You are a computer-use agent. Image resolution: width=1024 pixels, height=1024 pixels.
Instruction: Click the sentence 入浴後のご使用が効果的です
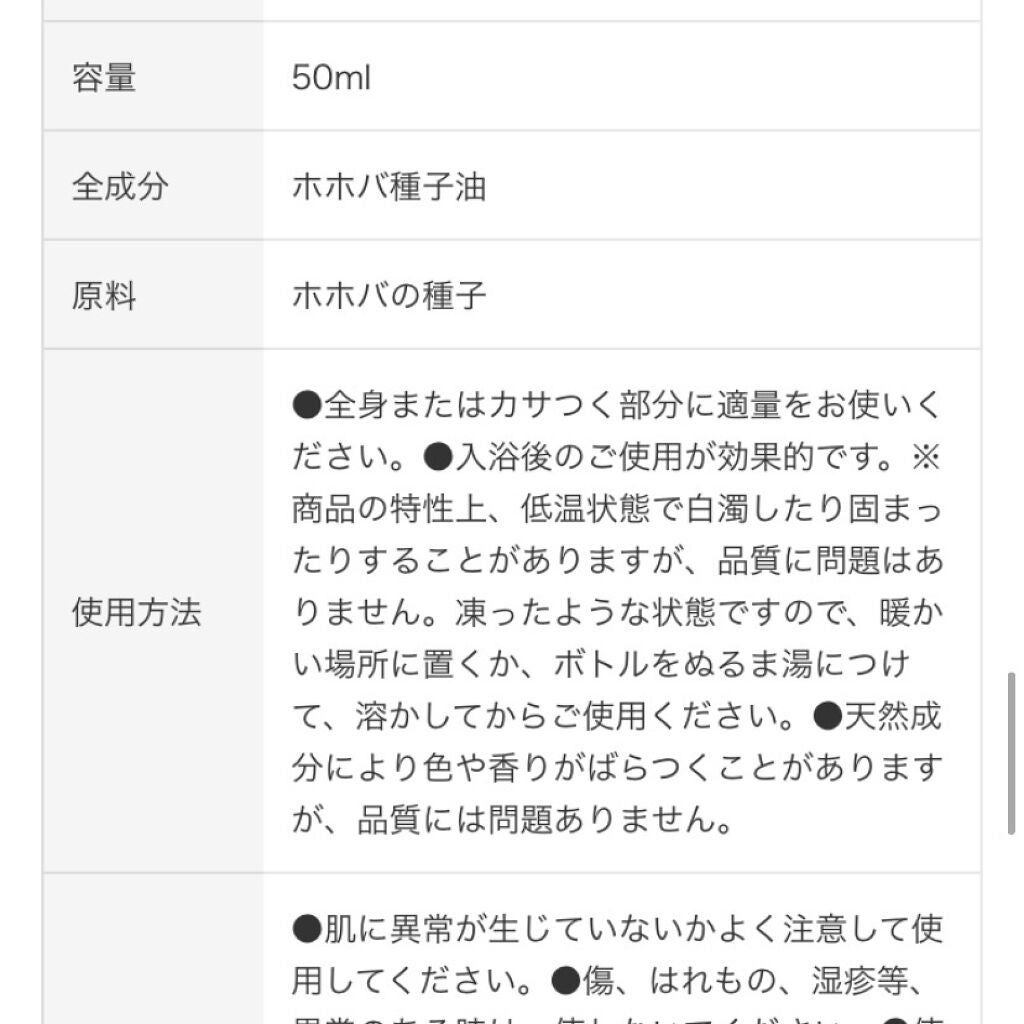point(673,457)
